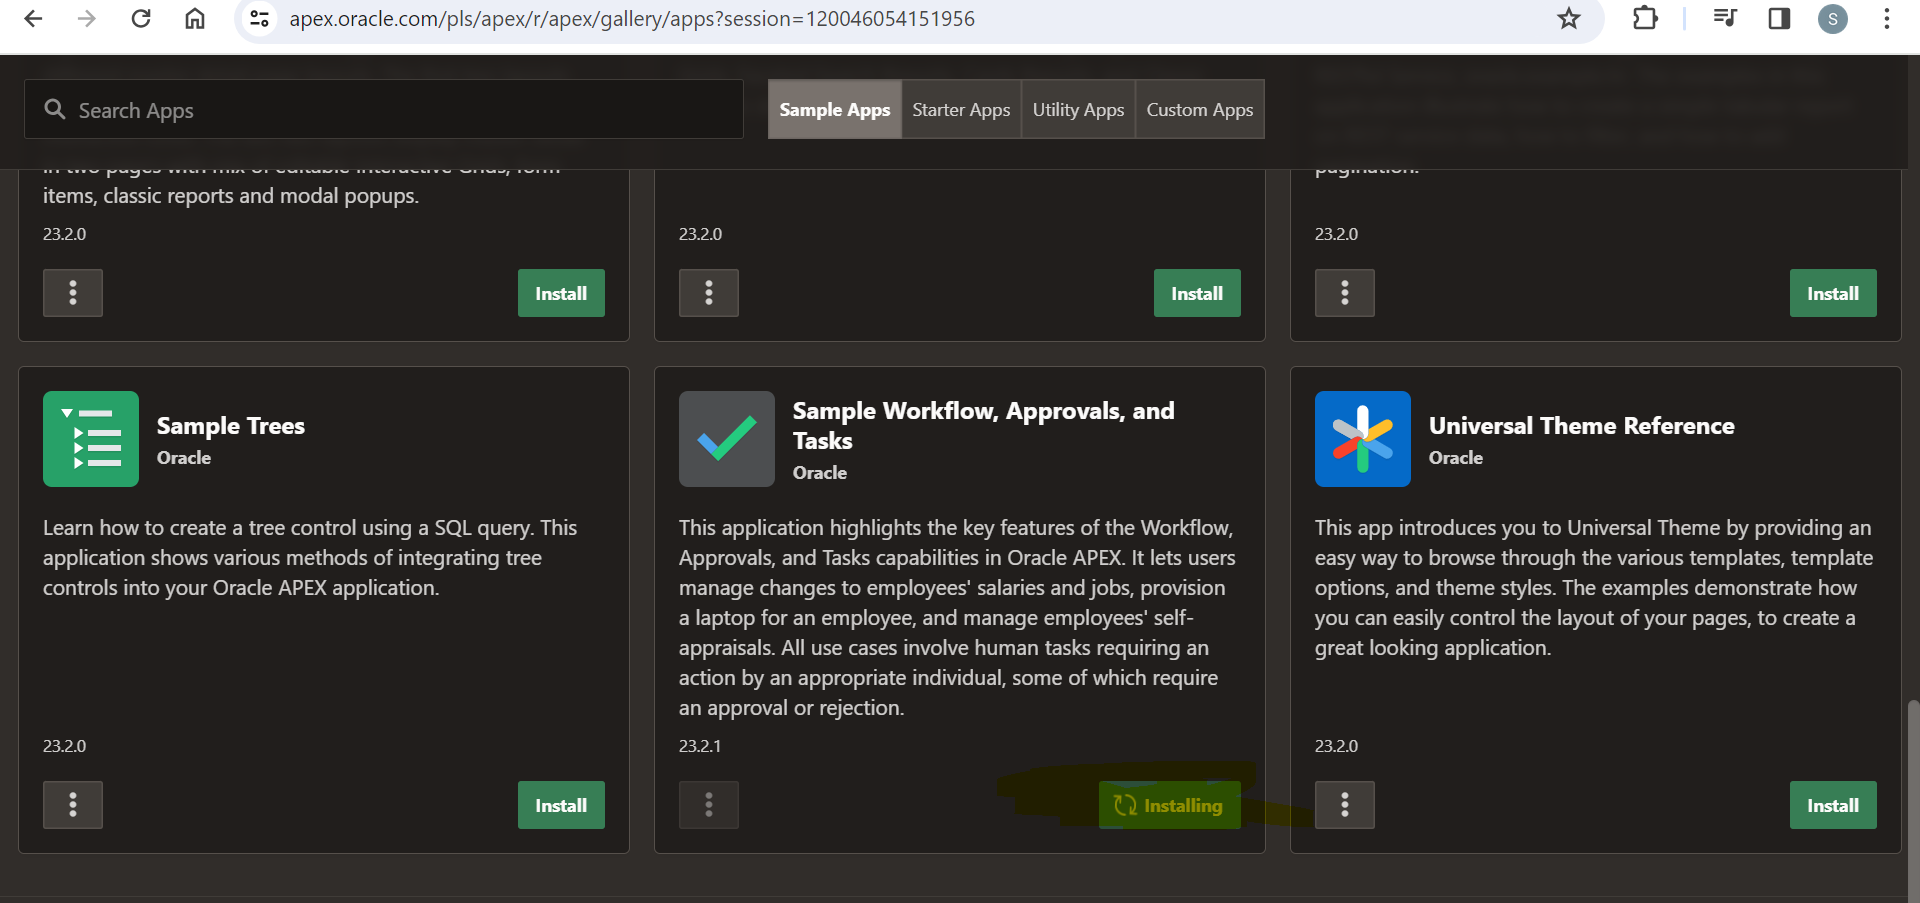Screen dimensions: 1920x903
Task: Click the Sample Trees app icon
Action: click(90, 439)
